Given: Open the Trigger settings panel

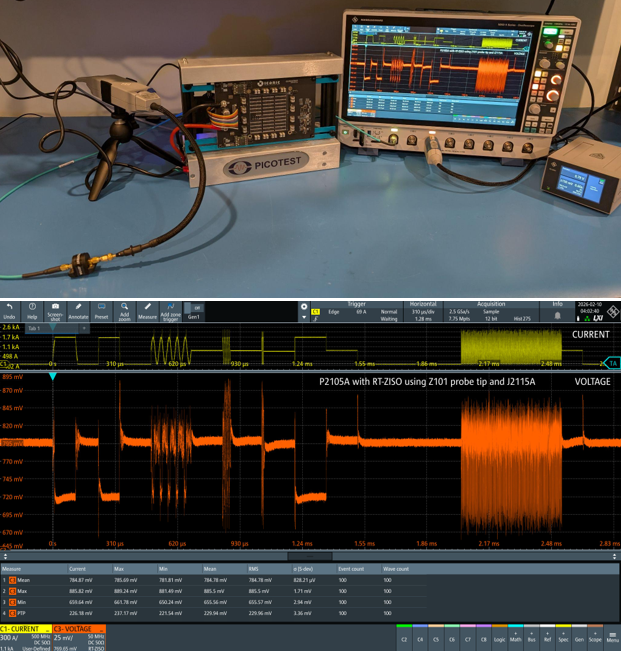Looking at the screenshot, I should coord(356,311).
